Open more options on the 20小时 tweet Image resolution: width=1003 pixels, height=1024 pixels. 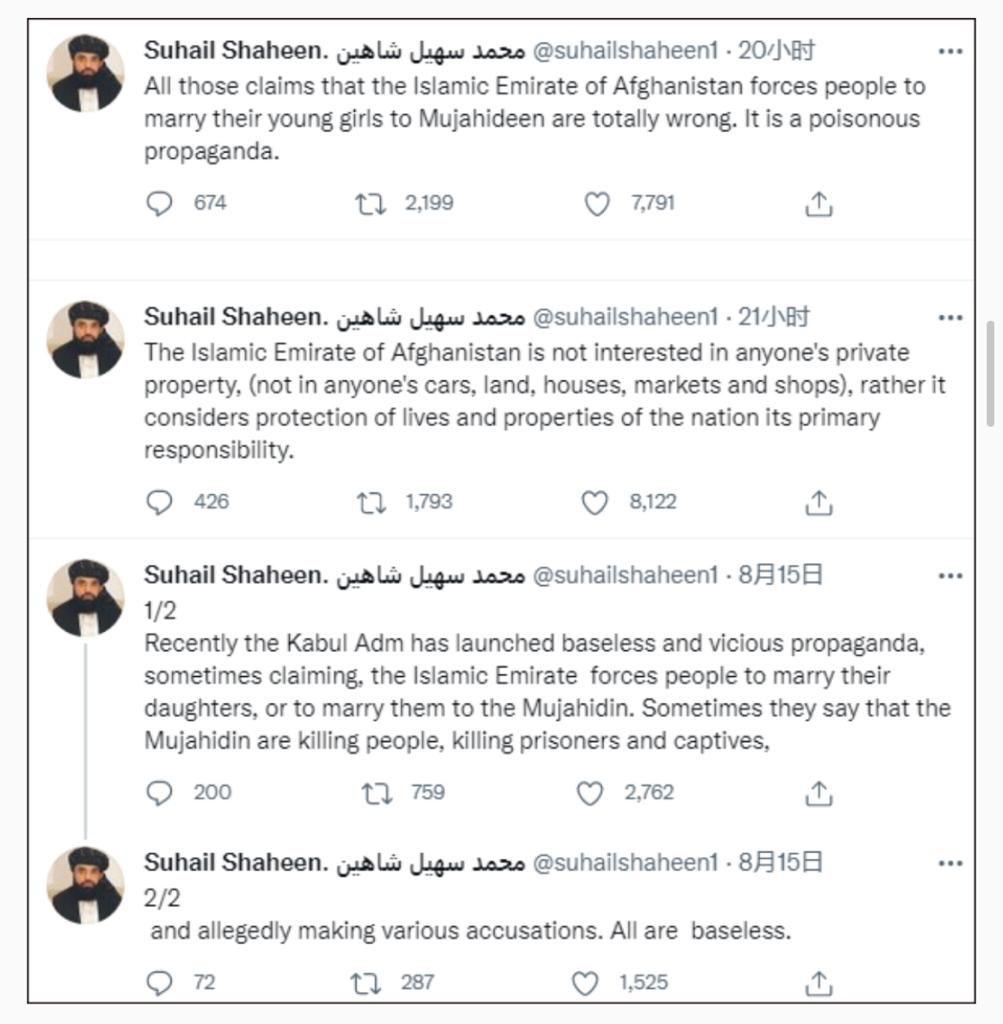pos(950,51)
